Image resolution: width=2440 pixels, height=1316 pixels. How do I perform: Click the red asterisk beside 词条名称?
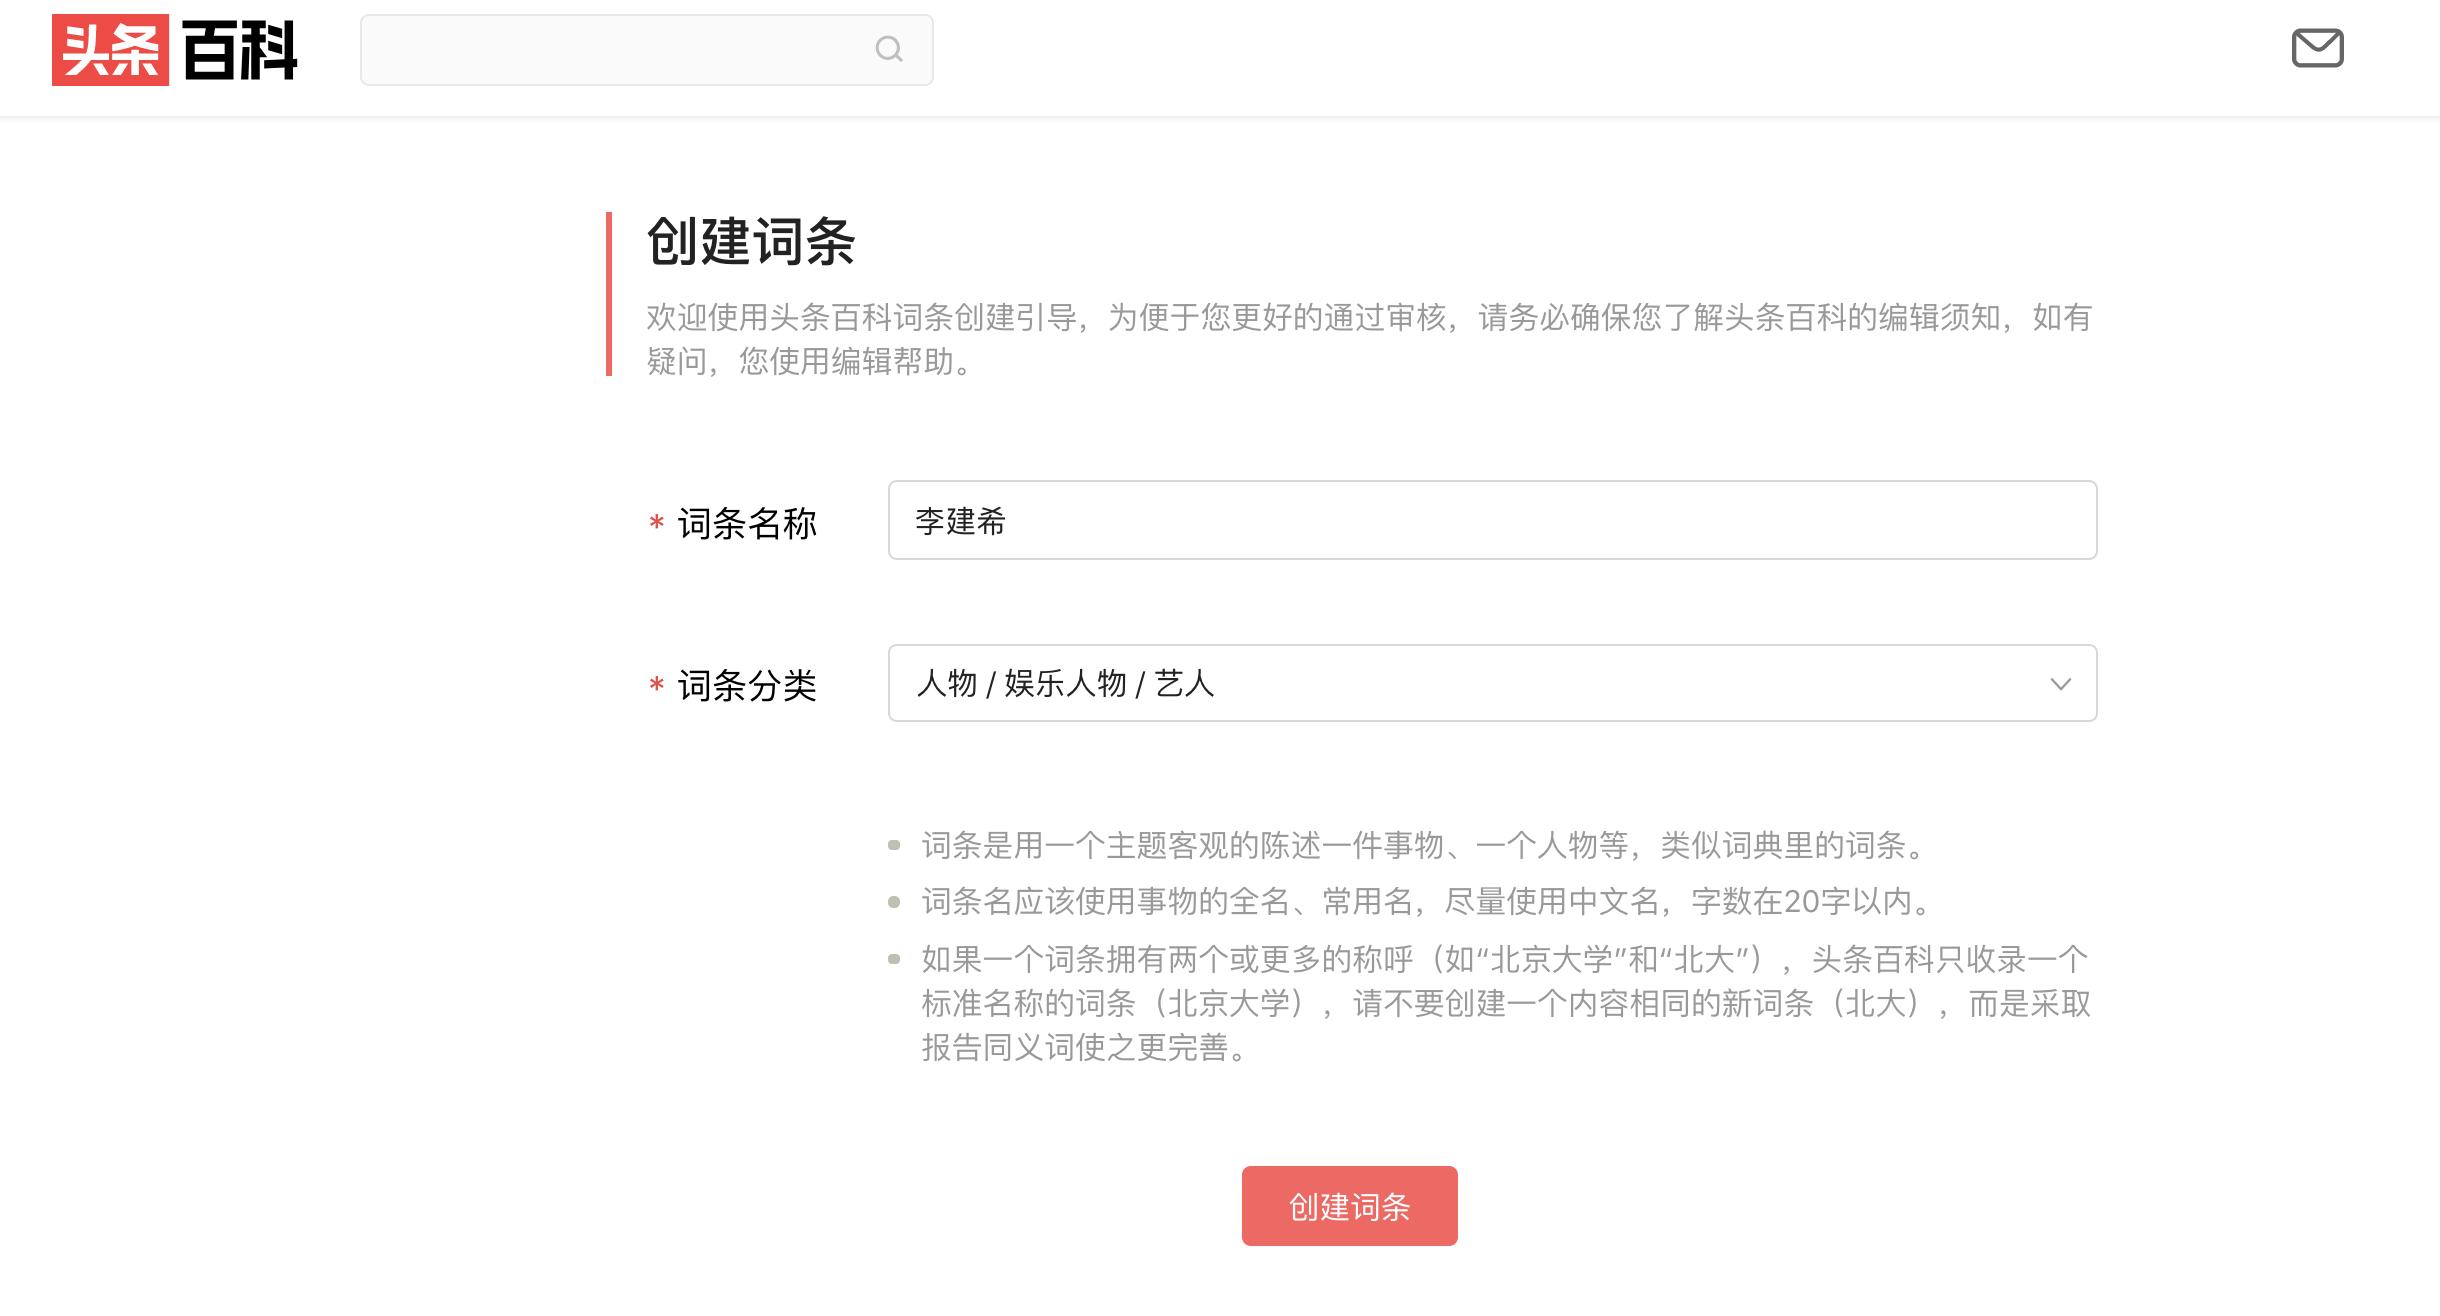coord(656,523)
